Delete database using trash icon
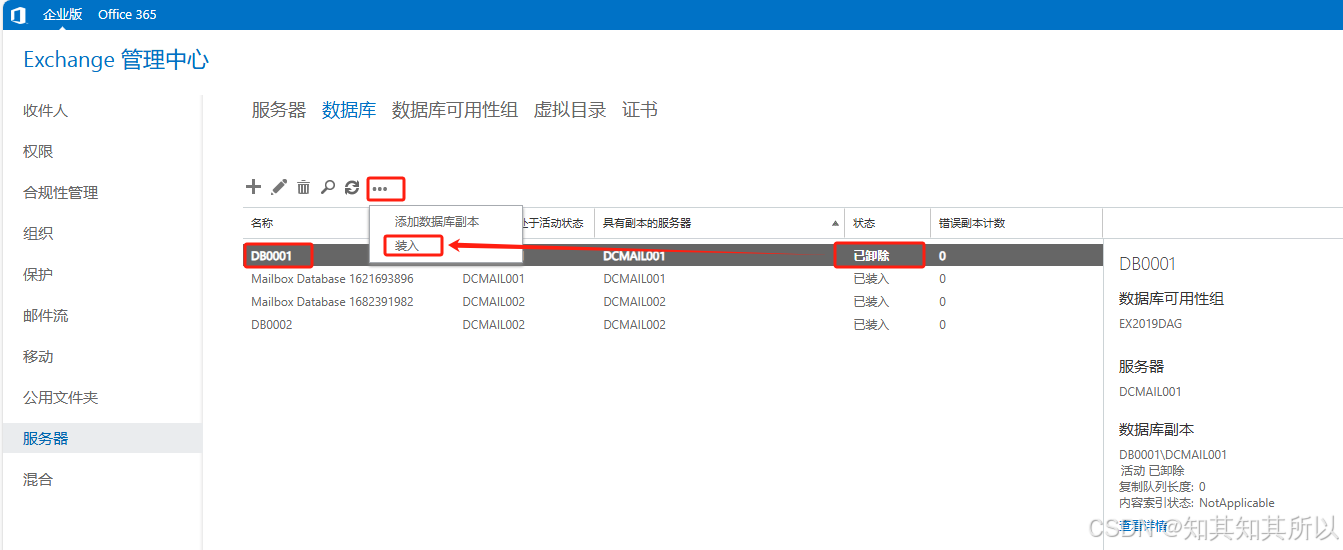The width and height of the screenshot is (1343, 550). coord(303,187)
